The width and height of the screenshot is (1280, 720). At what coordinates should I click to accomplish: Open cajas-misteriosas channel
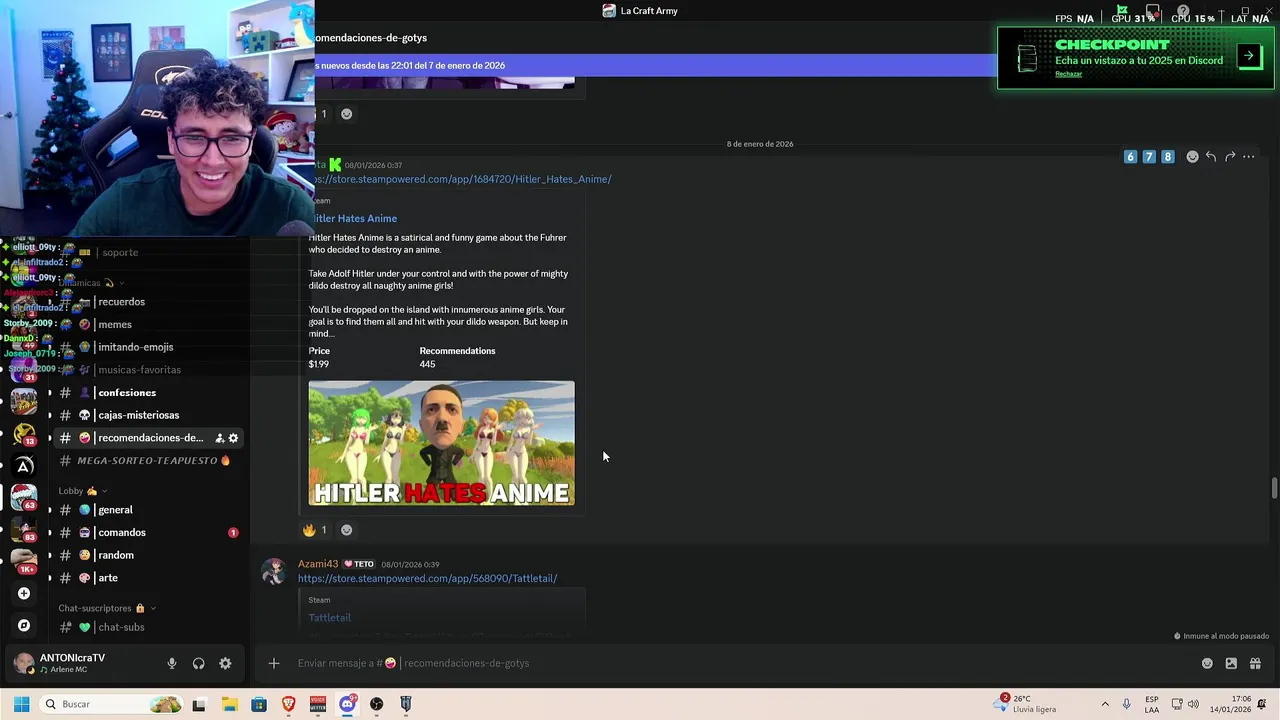pos(138,415)
